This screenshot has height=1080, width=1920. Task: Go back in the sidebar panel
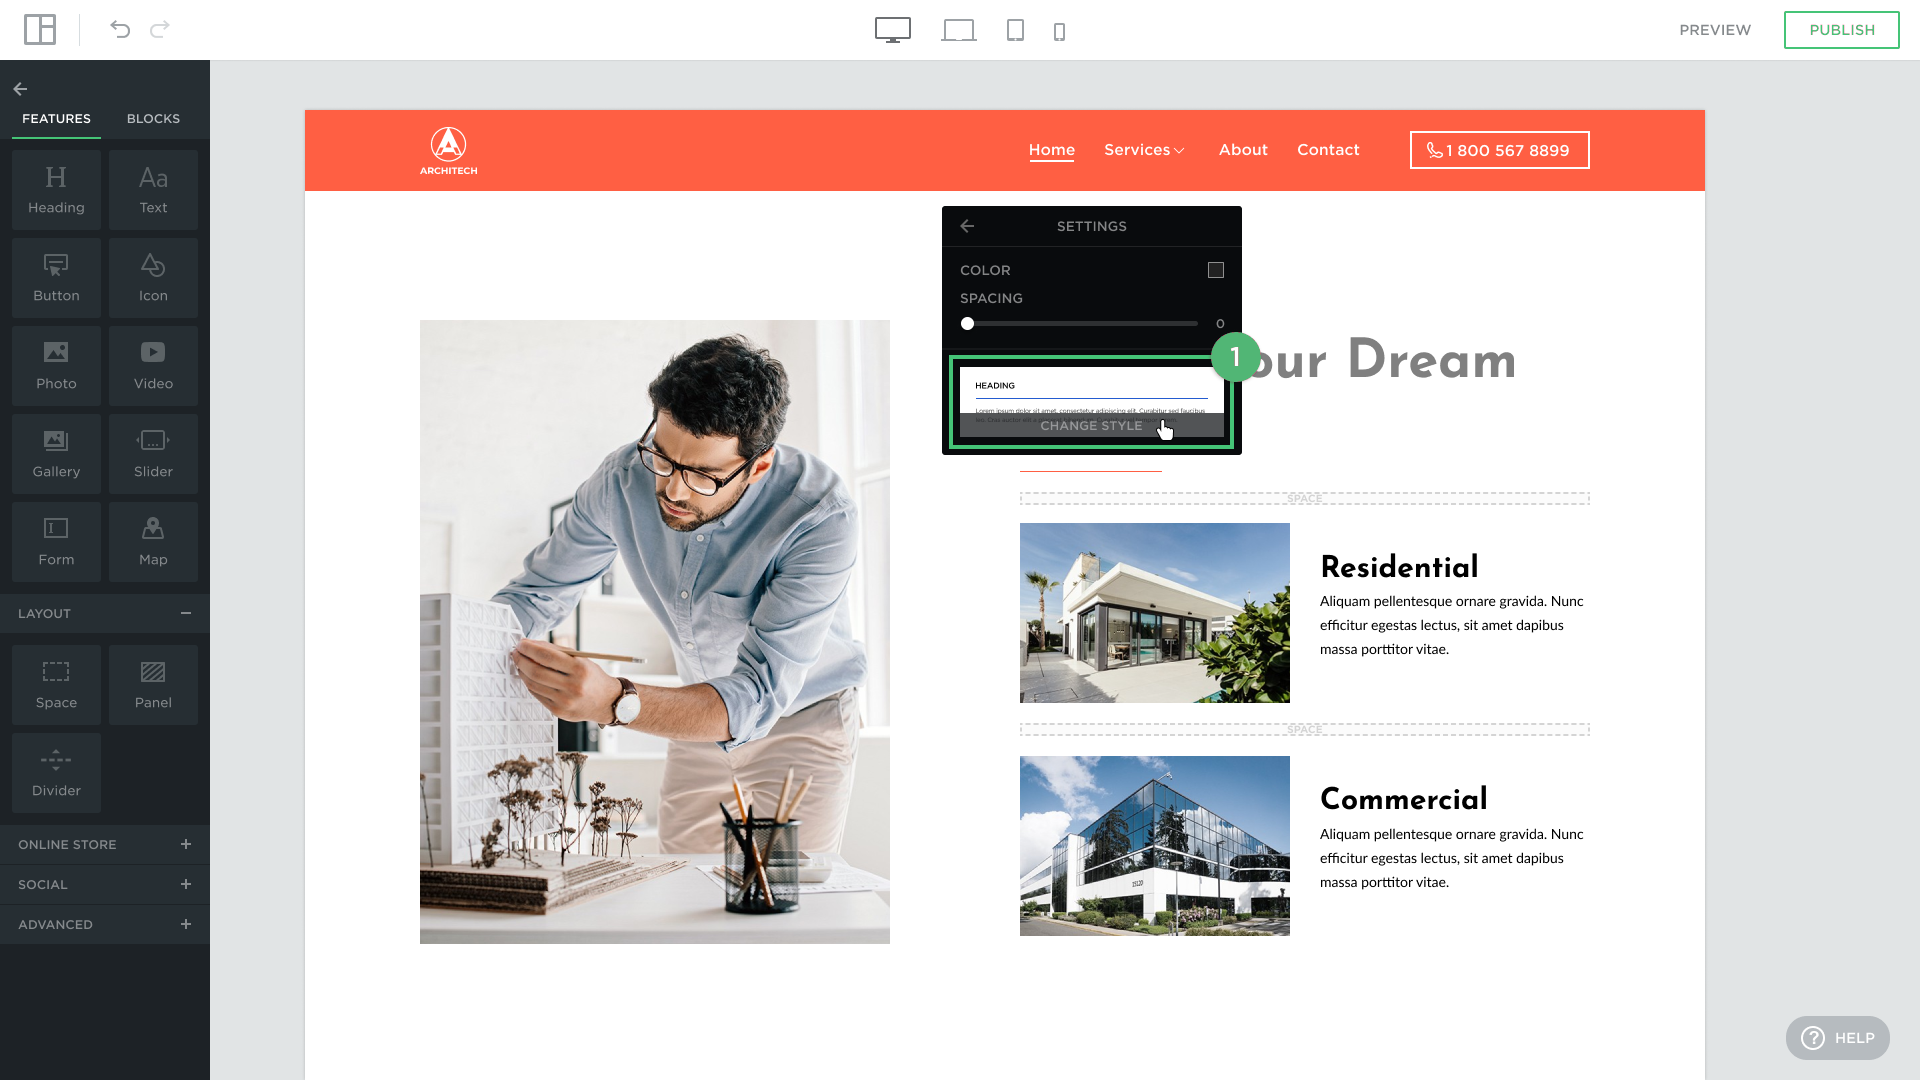(x=20, y=89)
